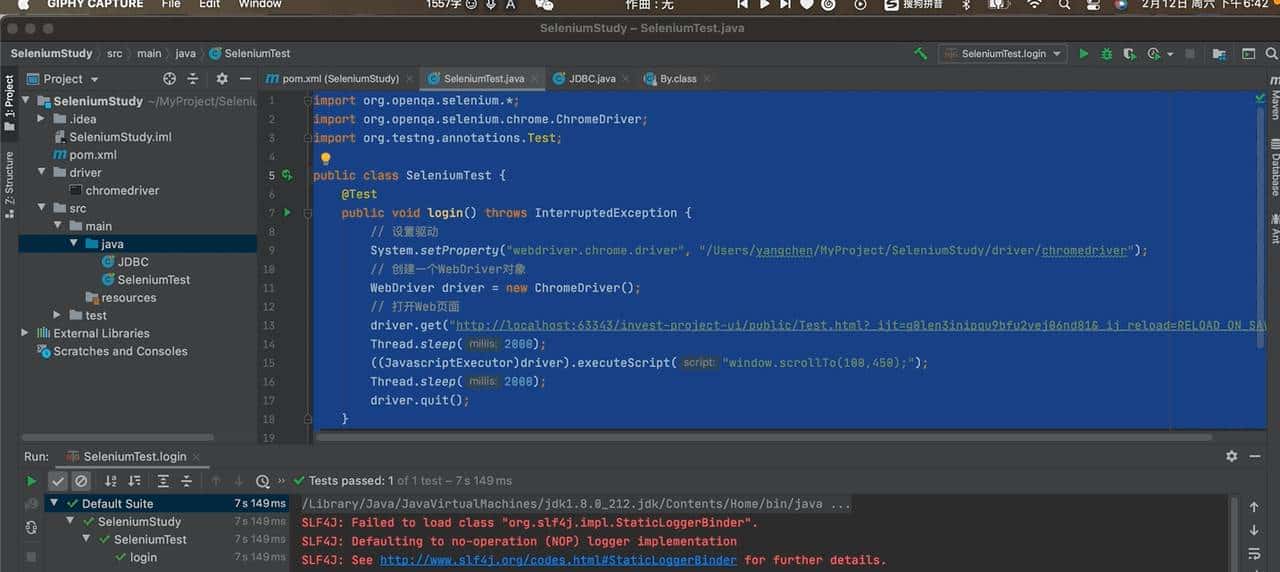Hide the Run tool window with the minus icon
Image resolution: width=1280 pixels, height=572 pixels.
point(1256,456)
